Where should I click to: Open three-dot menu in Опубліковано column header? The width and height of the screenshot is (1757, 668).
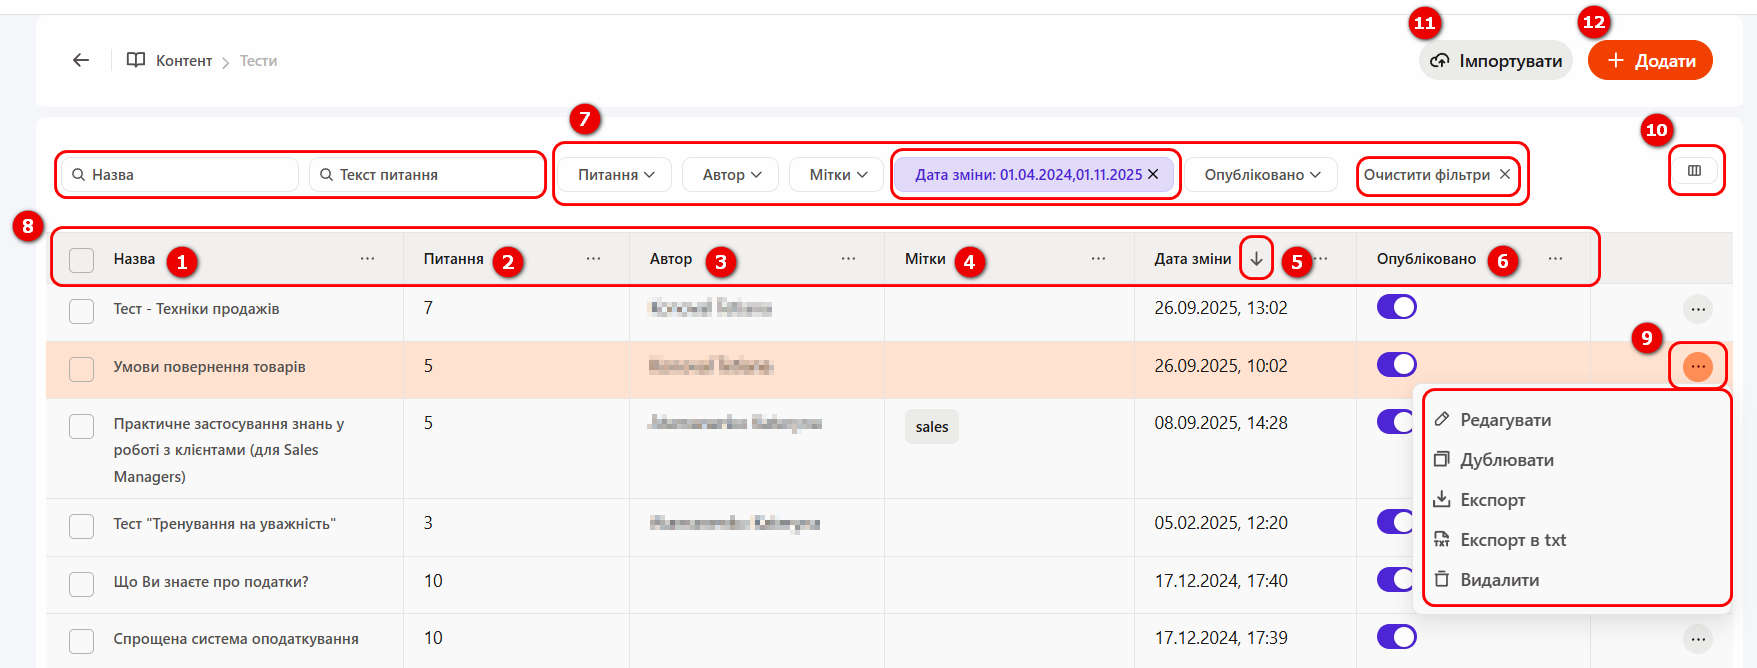click(x=1555, y=259)
